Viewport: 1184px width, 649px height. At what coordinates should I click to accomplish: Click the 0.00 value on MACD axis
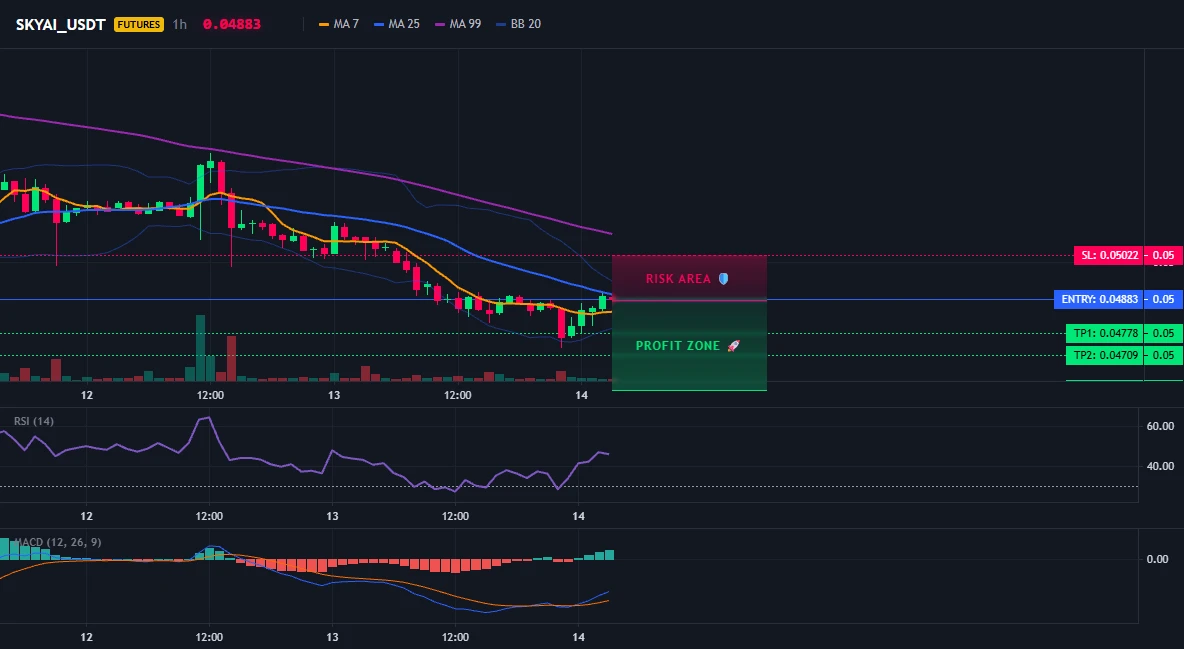tap(1157, 559)
